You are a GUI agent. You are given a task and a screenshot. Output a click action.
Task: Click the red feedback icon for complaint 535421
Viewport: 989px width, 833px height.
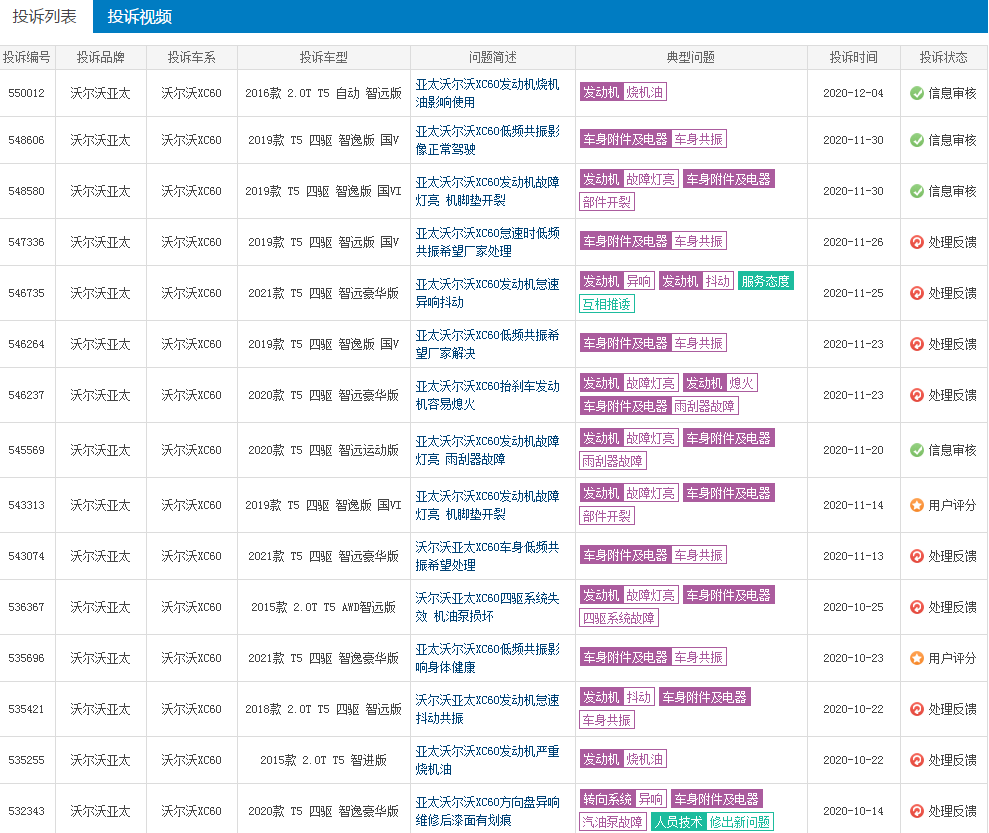pos(917,709)
